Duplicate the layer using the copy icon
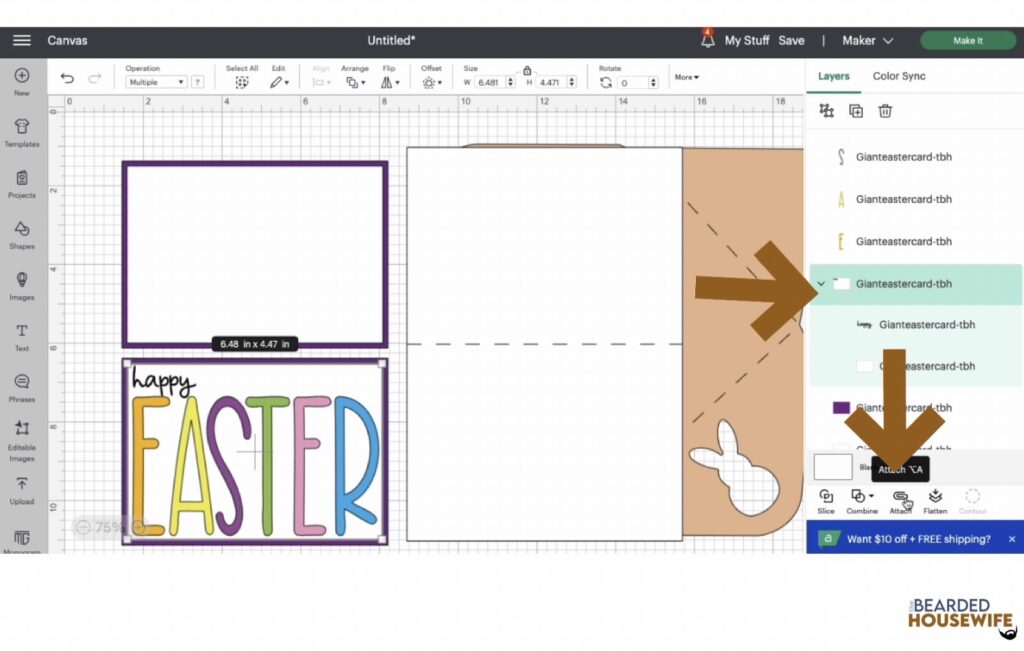1024x651 pixels. [855, 111]
